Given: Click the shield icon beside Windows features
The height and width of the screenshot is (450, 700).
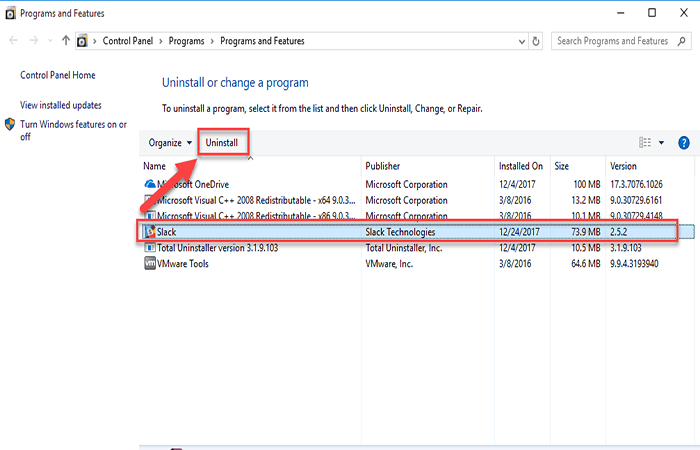Looking at the screenshot, I should pyautogui.click(x=10, y=124).
